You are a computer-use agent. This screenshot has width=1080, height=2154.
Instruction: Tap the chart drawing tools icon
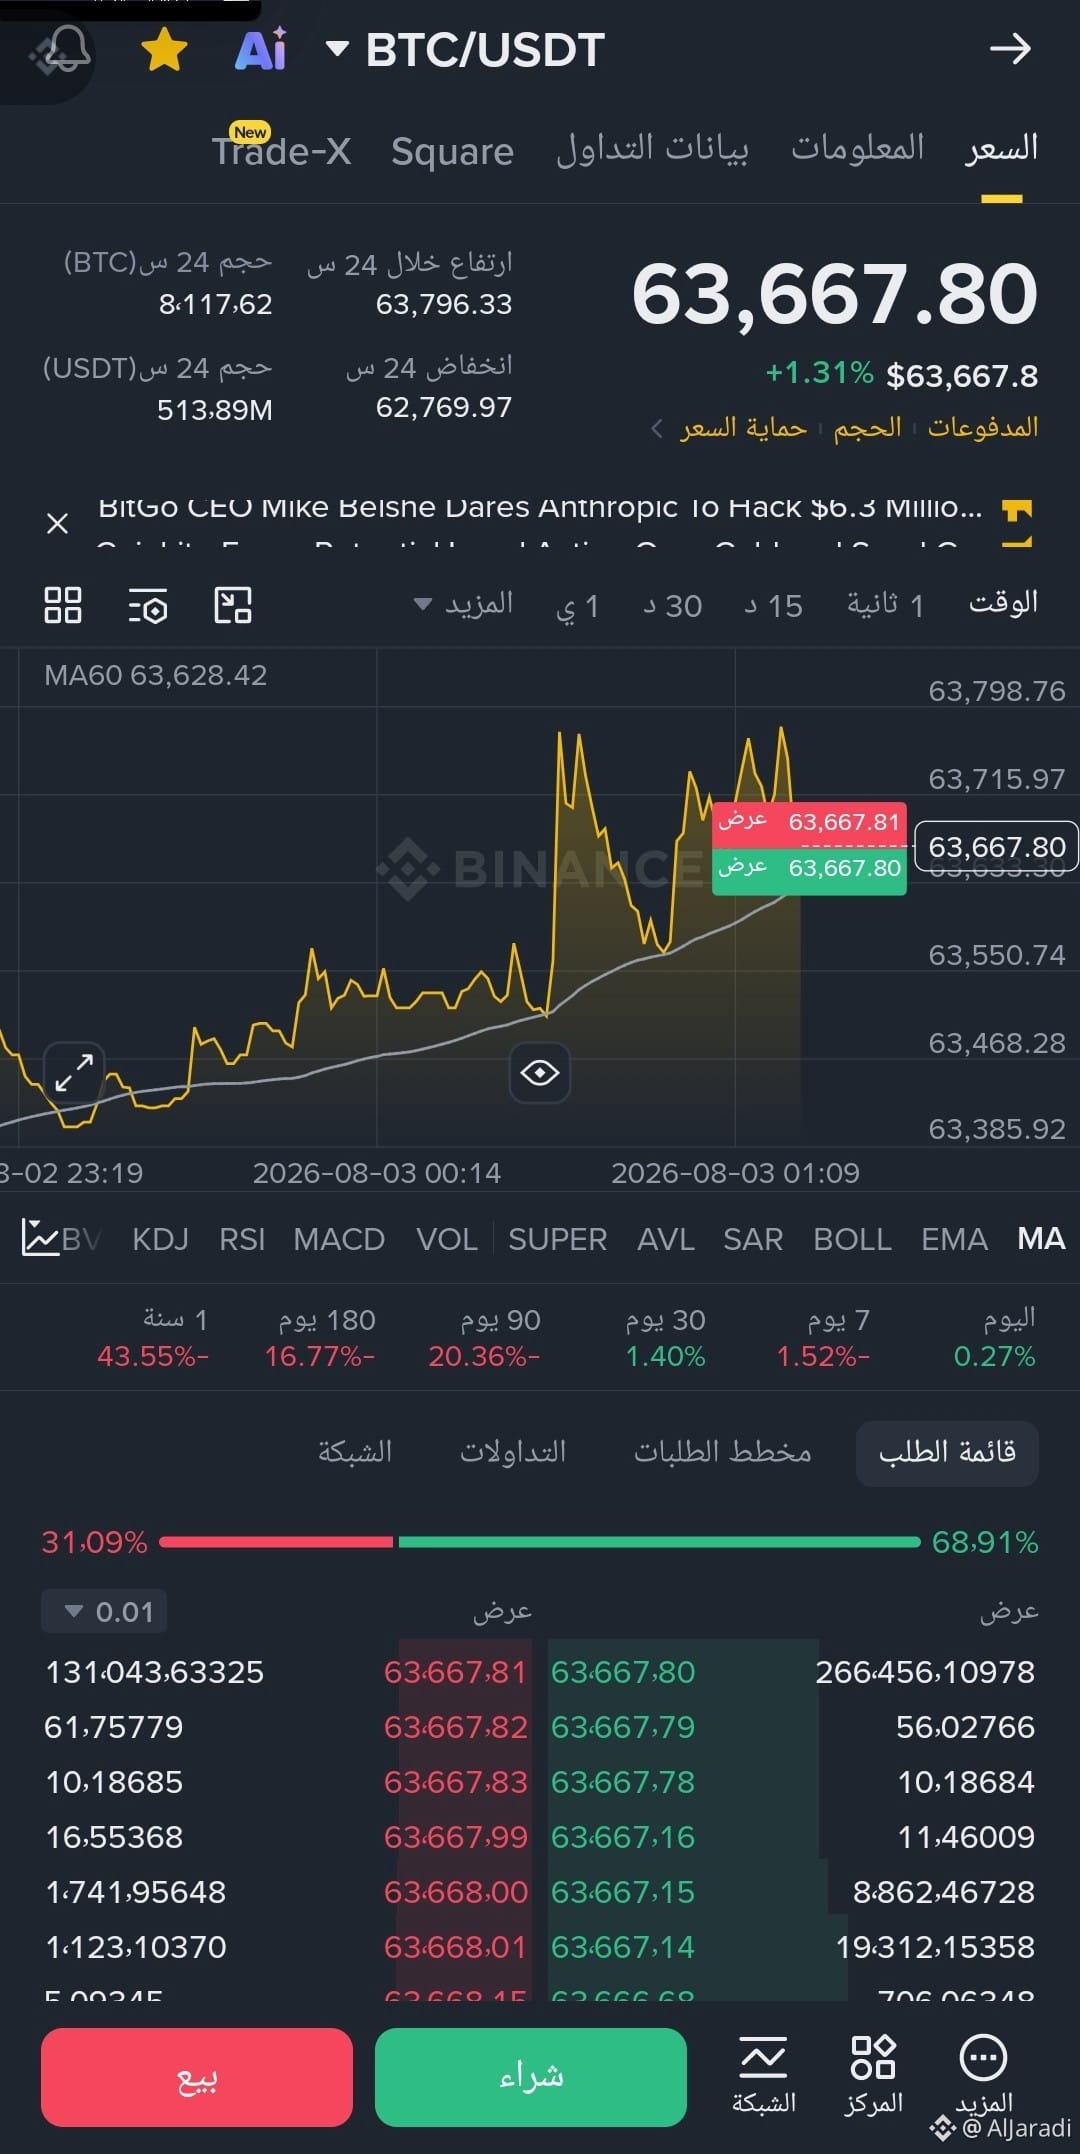tap(233, 605)
